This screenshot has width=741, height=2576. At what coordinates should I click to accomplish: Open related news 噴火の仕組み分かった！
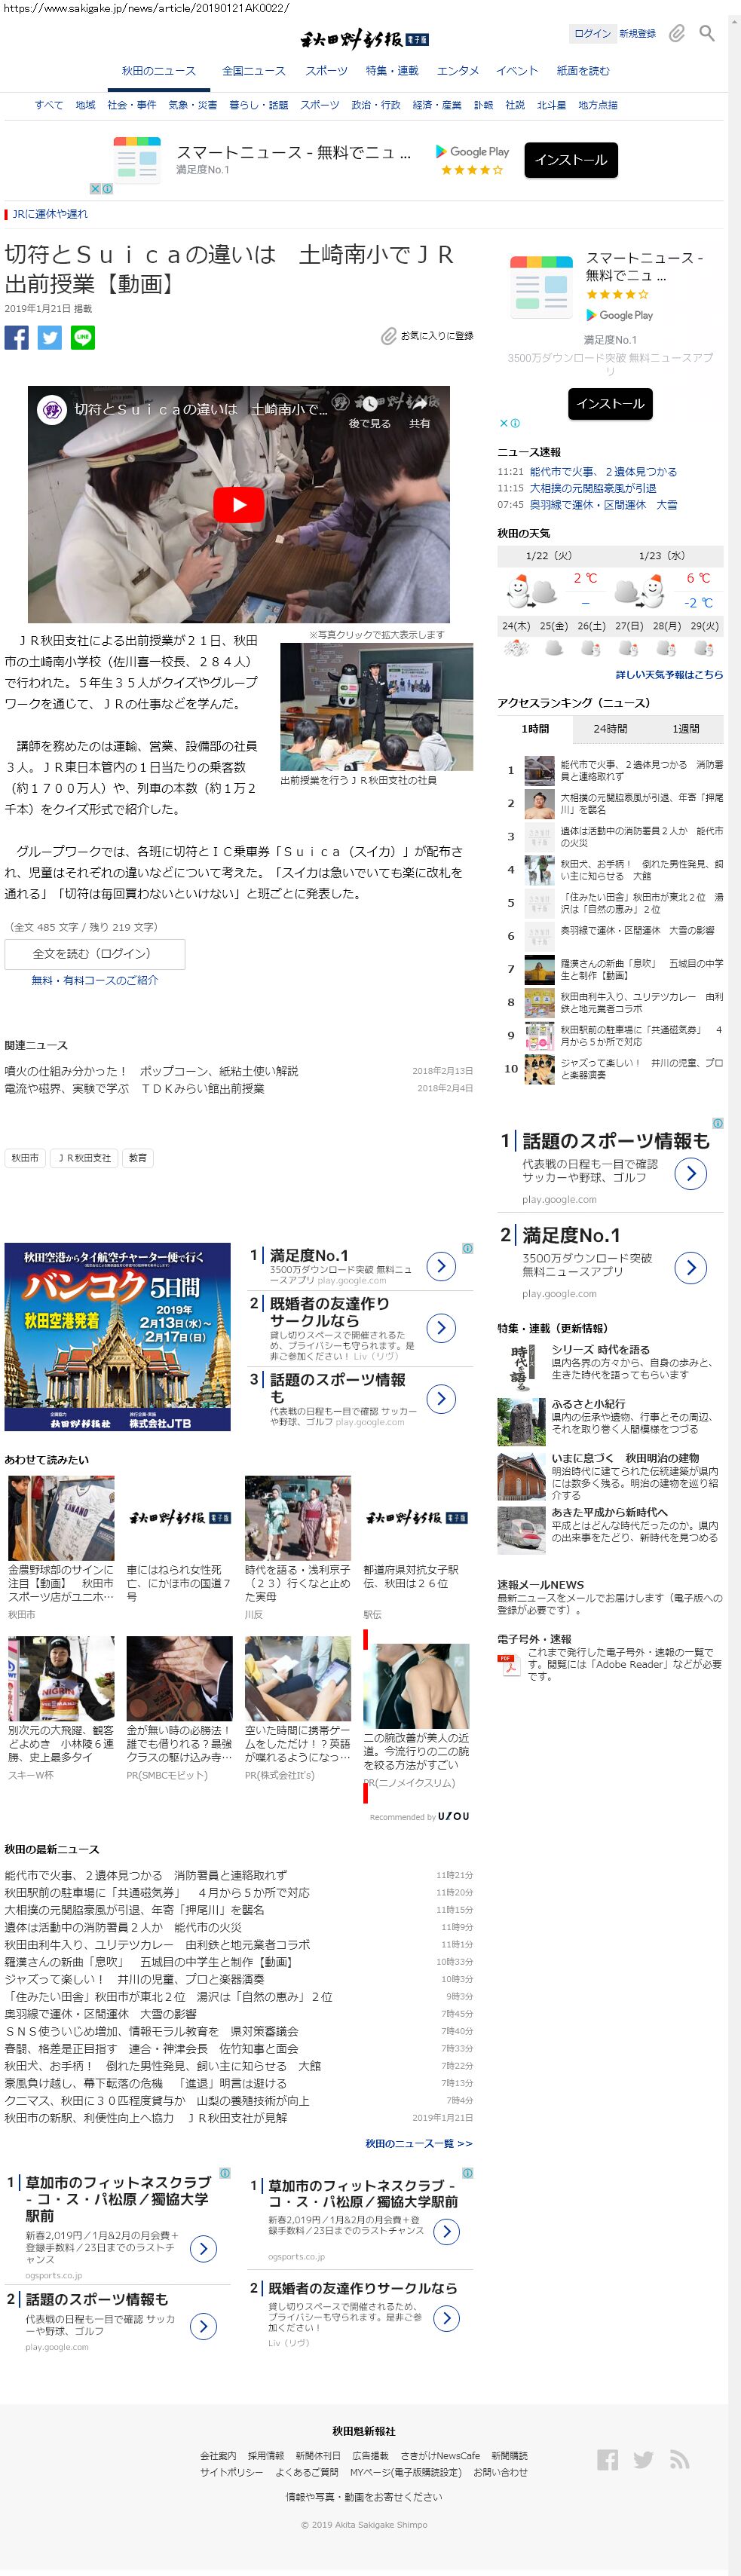coord(151,1071)
